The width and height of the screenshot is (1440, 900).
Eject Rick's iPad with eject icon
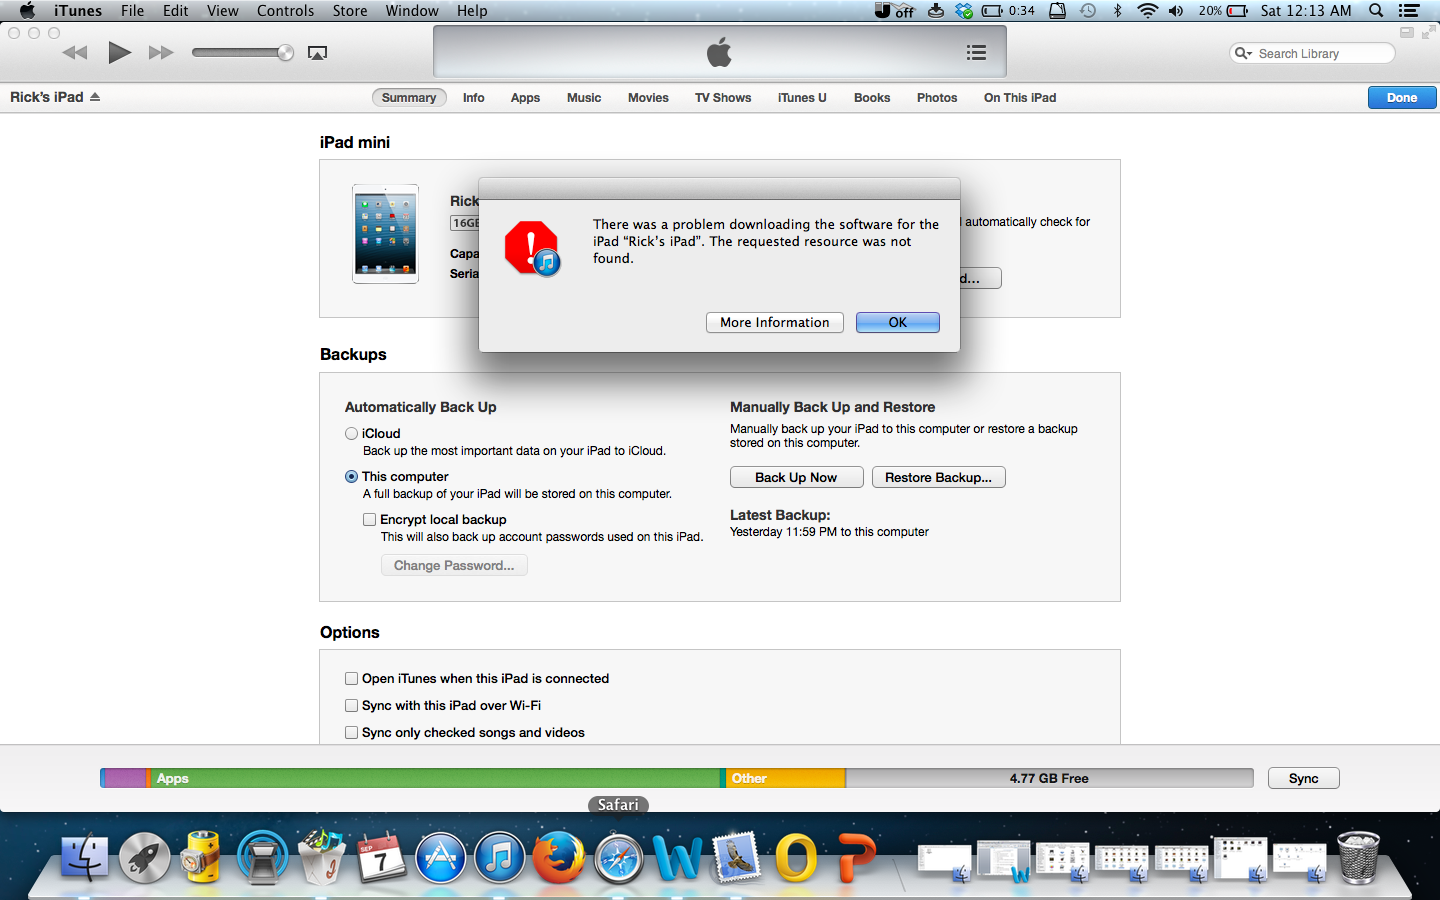click(95, 97)
